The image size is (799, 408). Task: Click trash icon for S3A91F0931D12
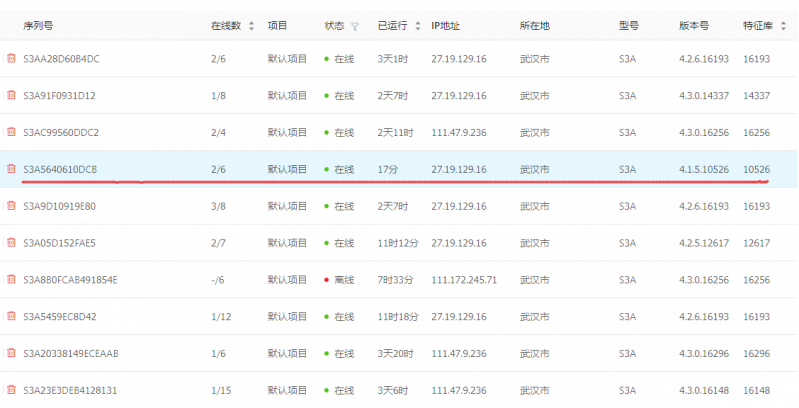(11, 96)
